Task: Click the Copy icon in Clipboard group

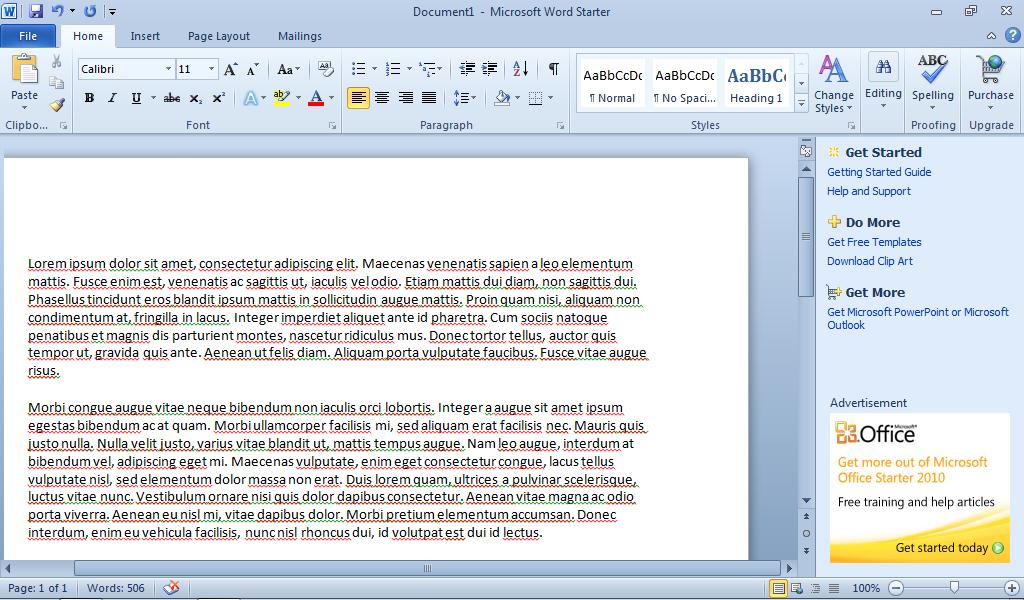Action: tap(57, 83)
